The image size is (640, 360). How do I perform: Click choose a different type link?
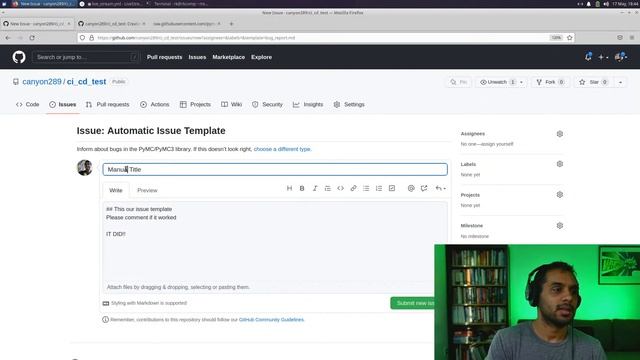click(282, 149)
